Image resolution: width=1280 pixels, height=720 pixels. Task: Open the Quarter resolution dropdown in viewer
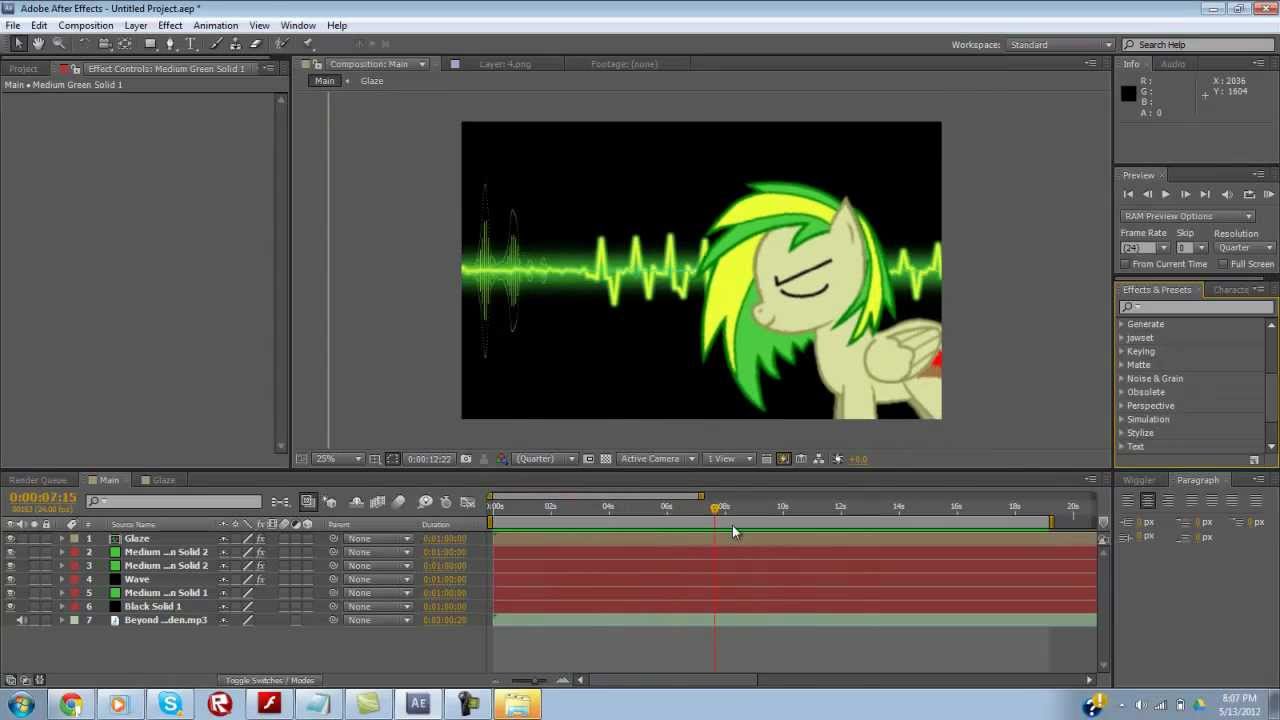(x=545, y=459)
